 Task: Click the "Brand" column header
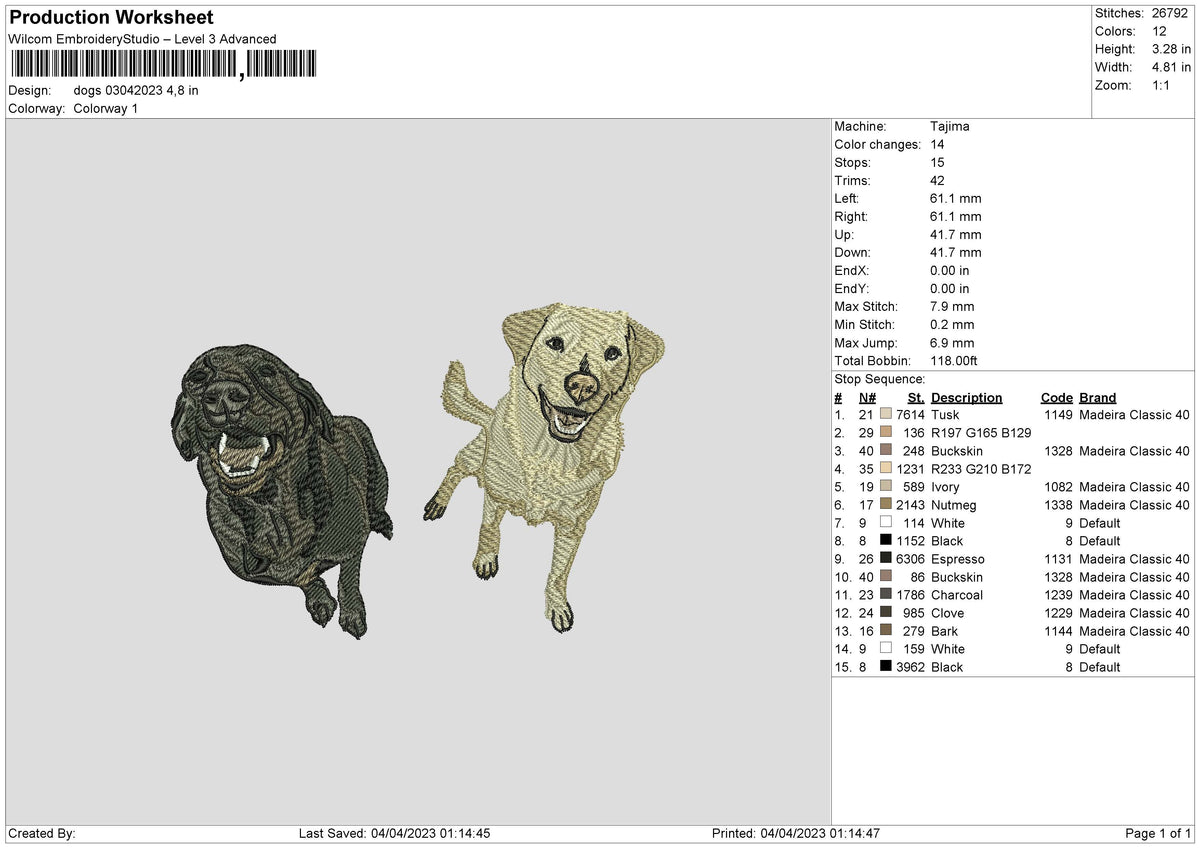tap(1097, 397)
